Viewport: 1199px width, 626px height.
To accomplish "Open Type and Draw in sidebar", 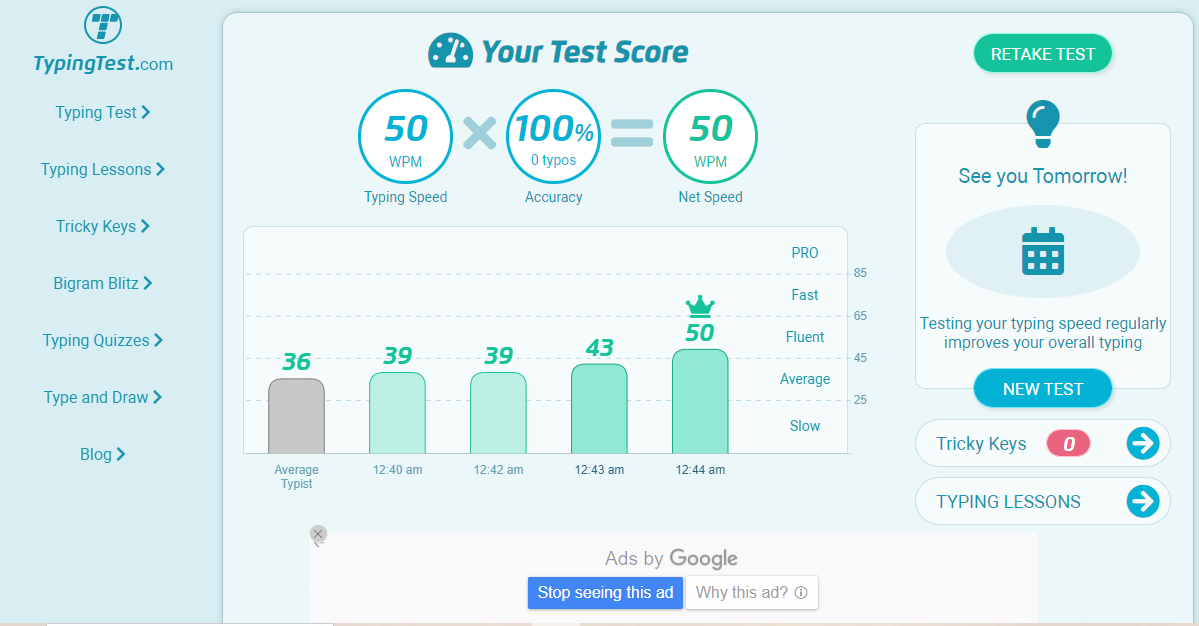I will click(102, 397).
